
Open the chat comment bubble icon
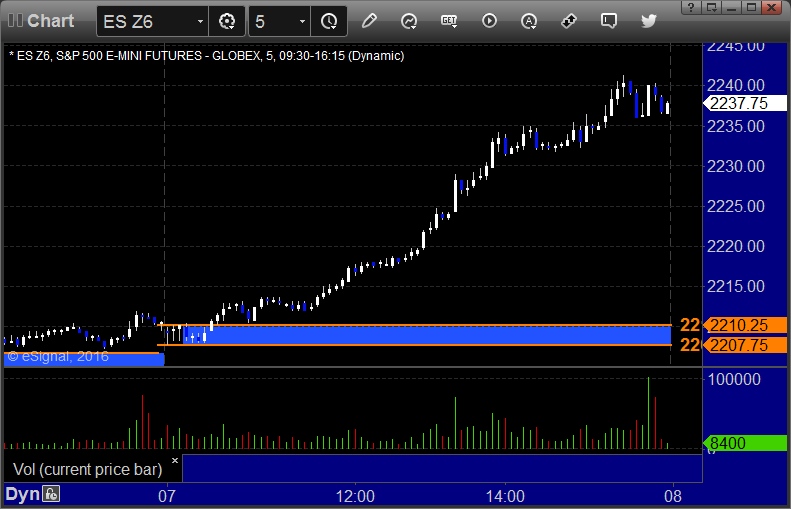click(608, 20)
